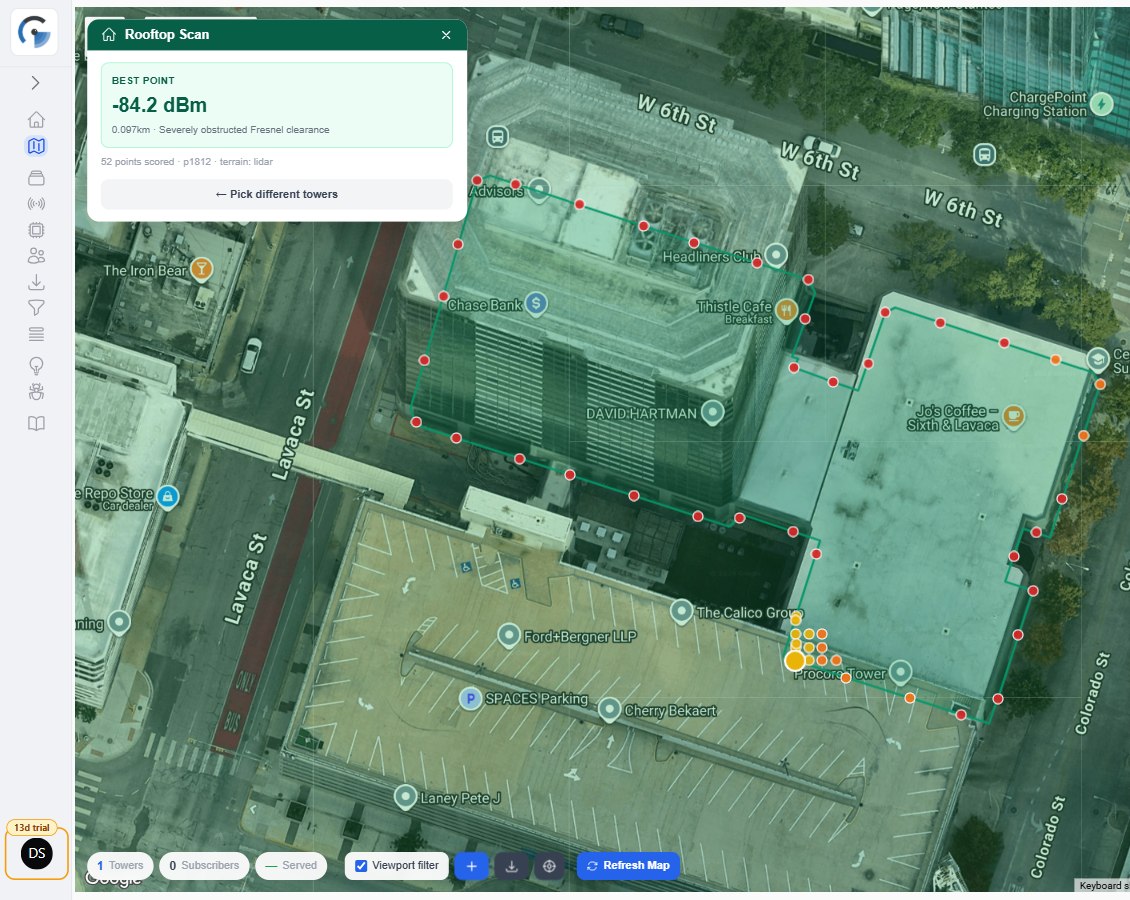Select the Map icon in sidebar

tap(36, 146)
